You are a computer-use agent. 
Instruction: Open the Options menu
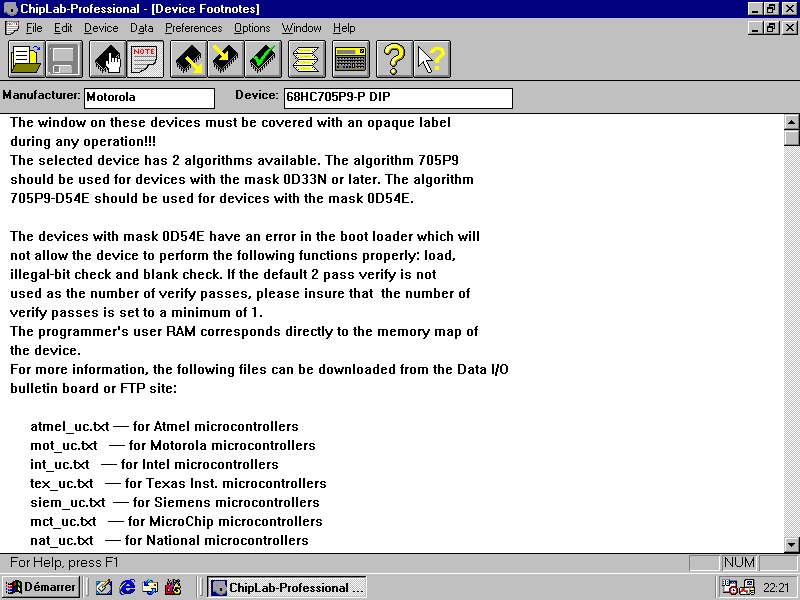click(252, 28)
